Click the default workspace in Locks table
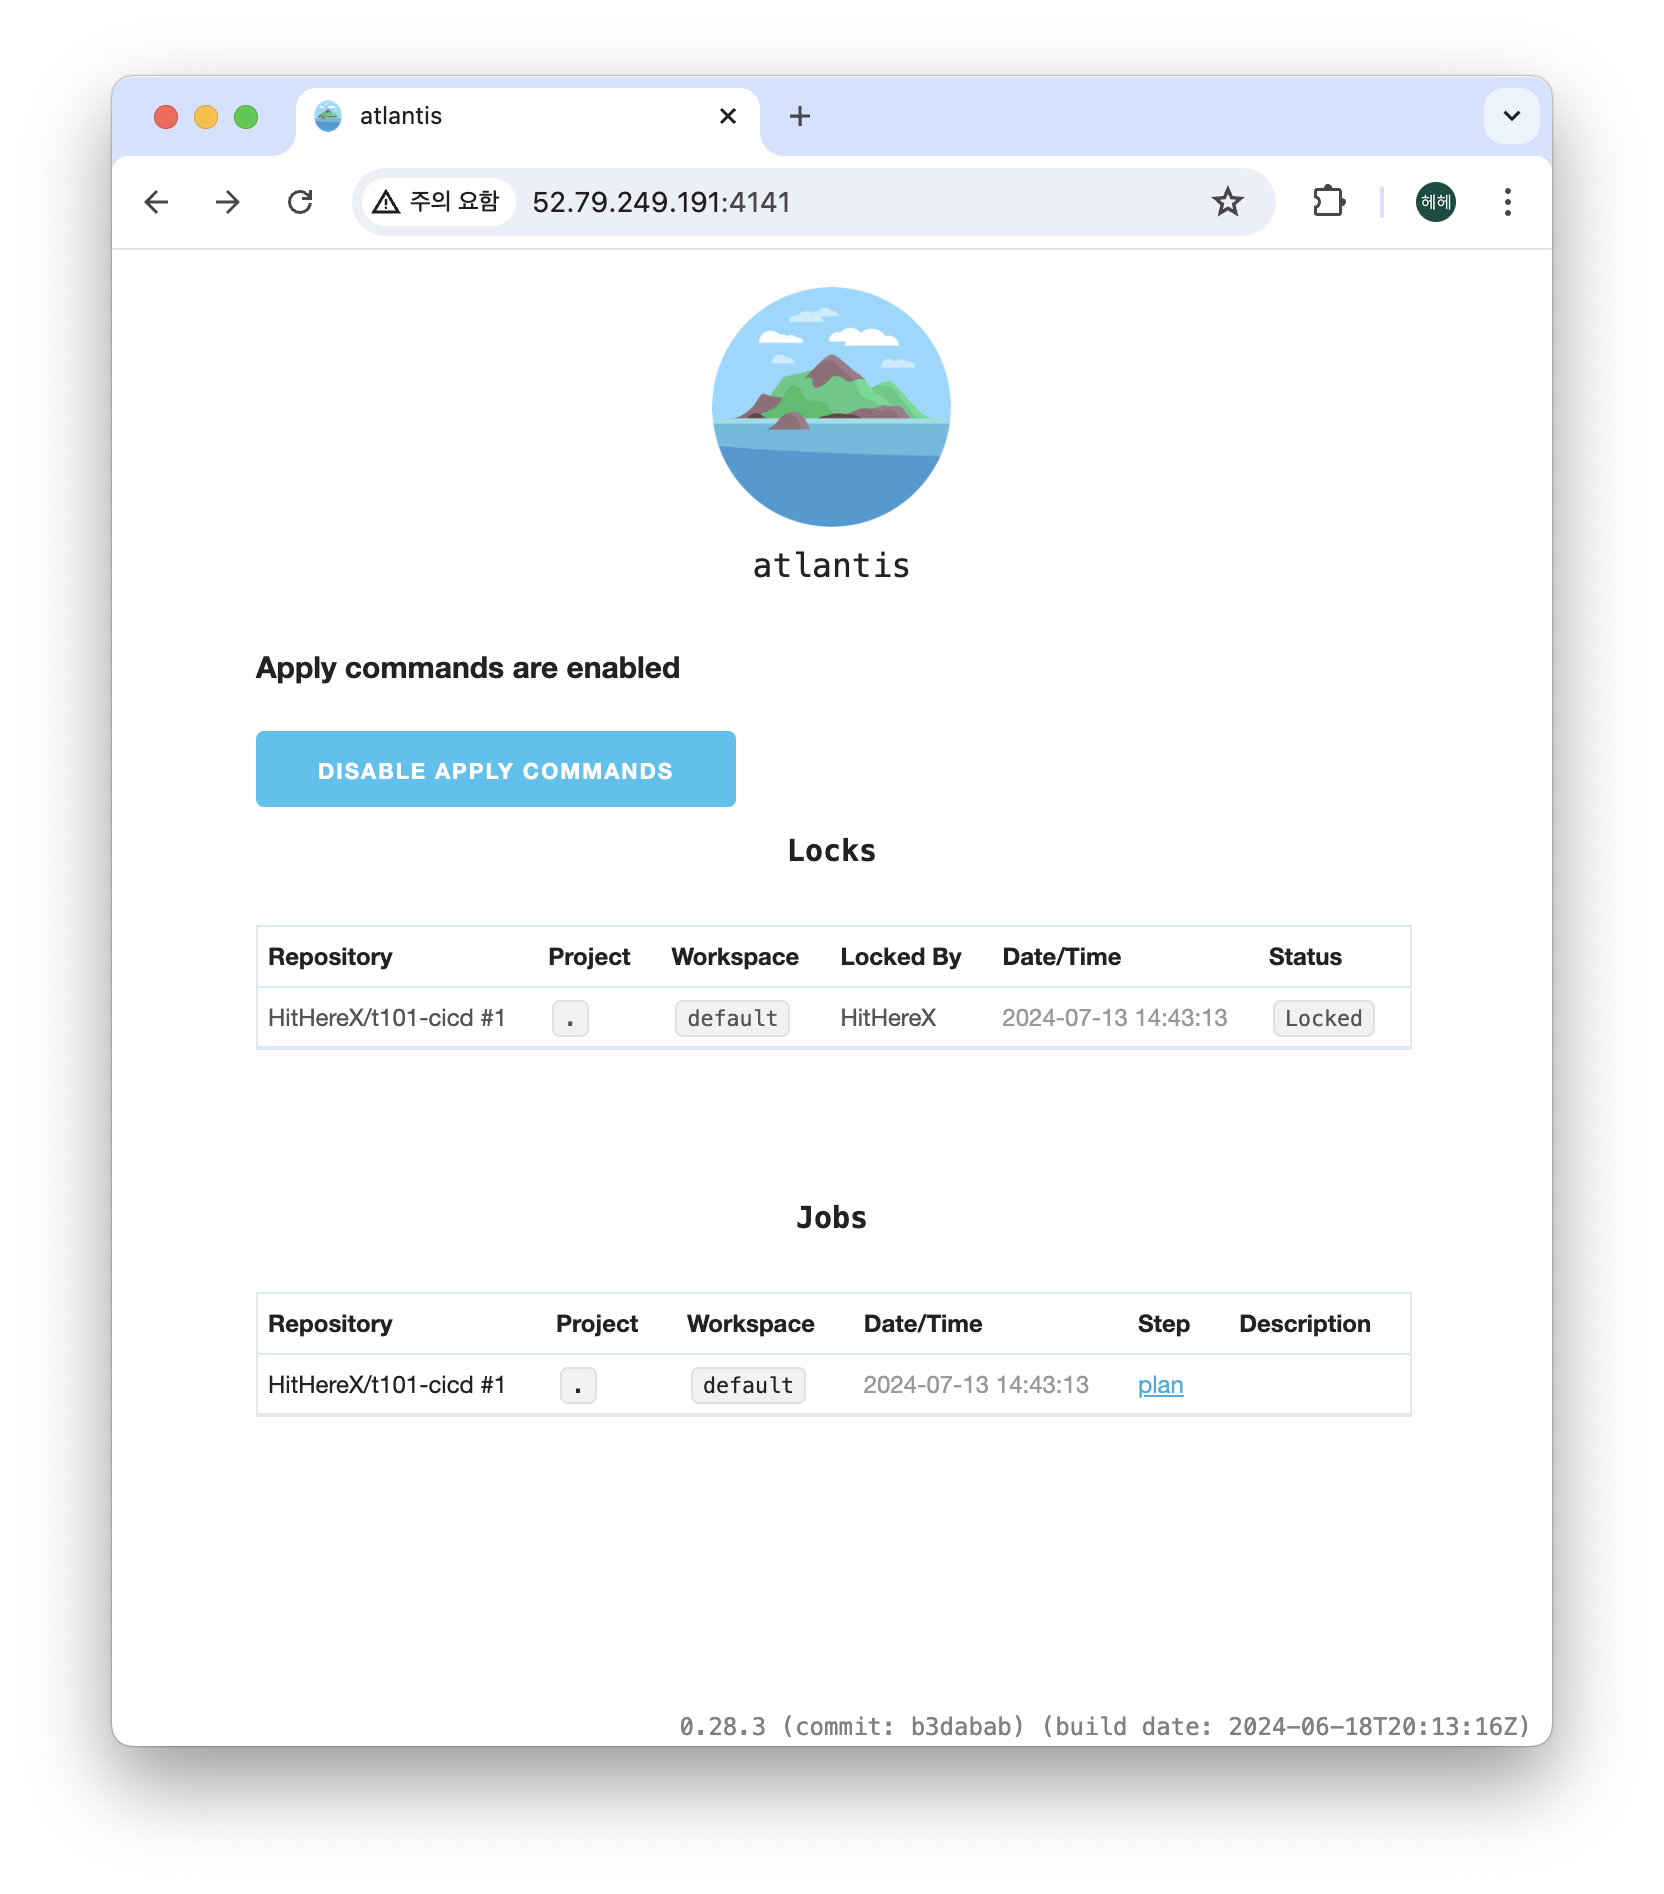This screenshot has height=1894, width=1664. (732, 1018)
